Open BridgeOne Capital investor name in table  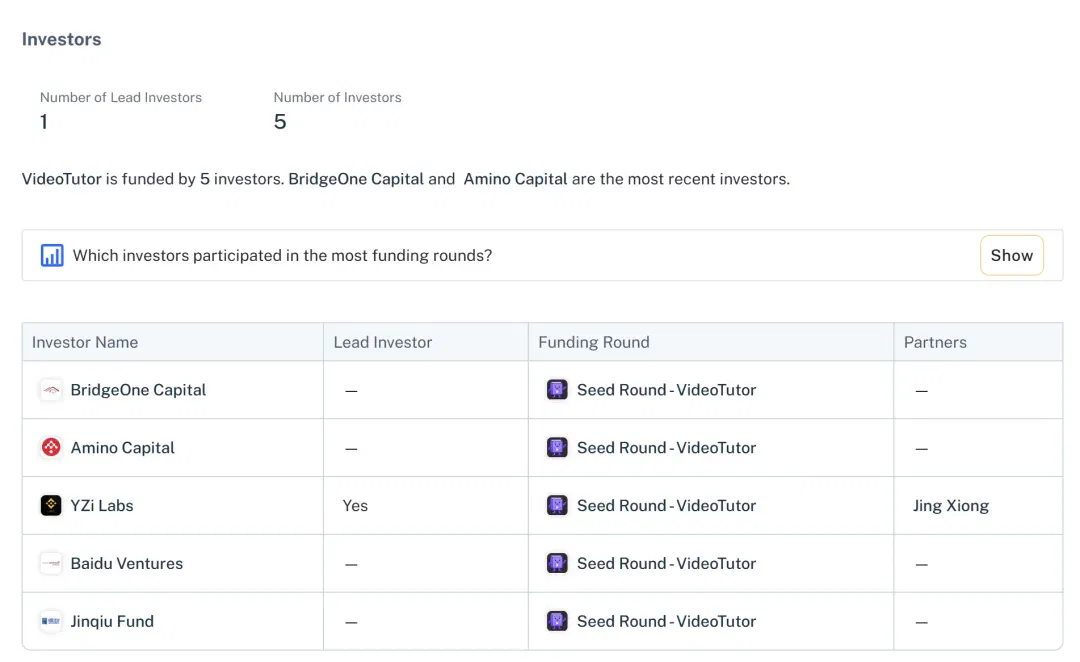tap(138, 390)
